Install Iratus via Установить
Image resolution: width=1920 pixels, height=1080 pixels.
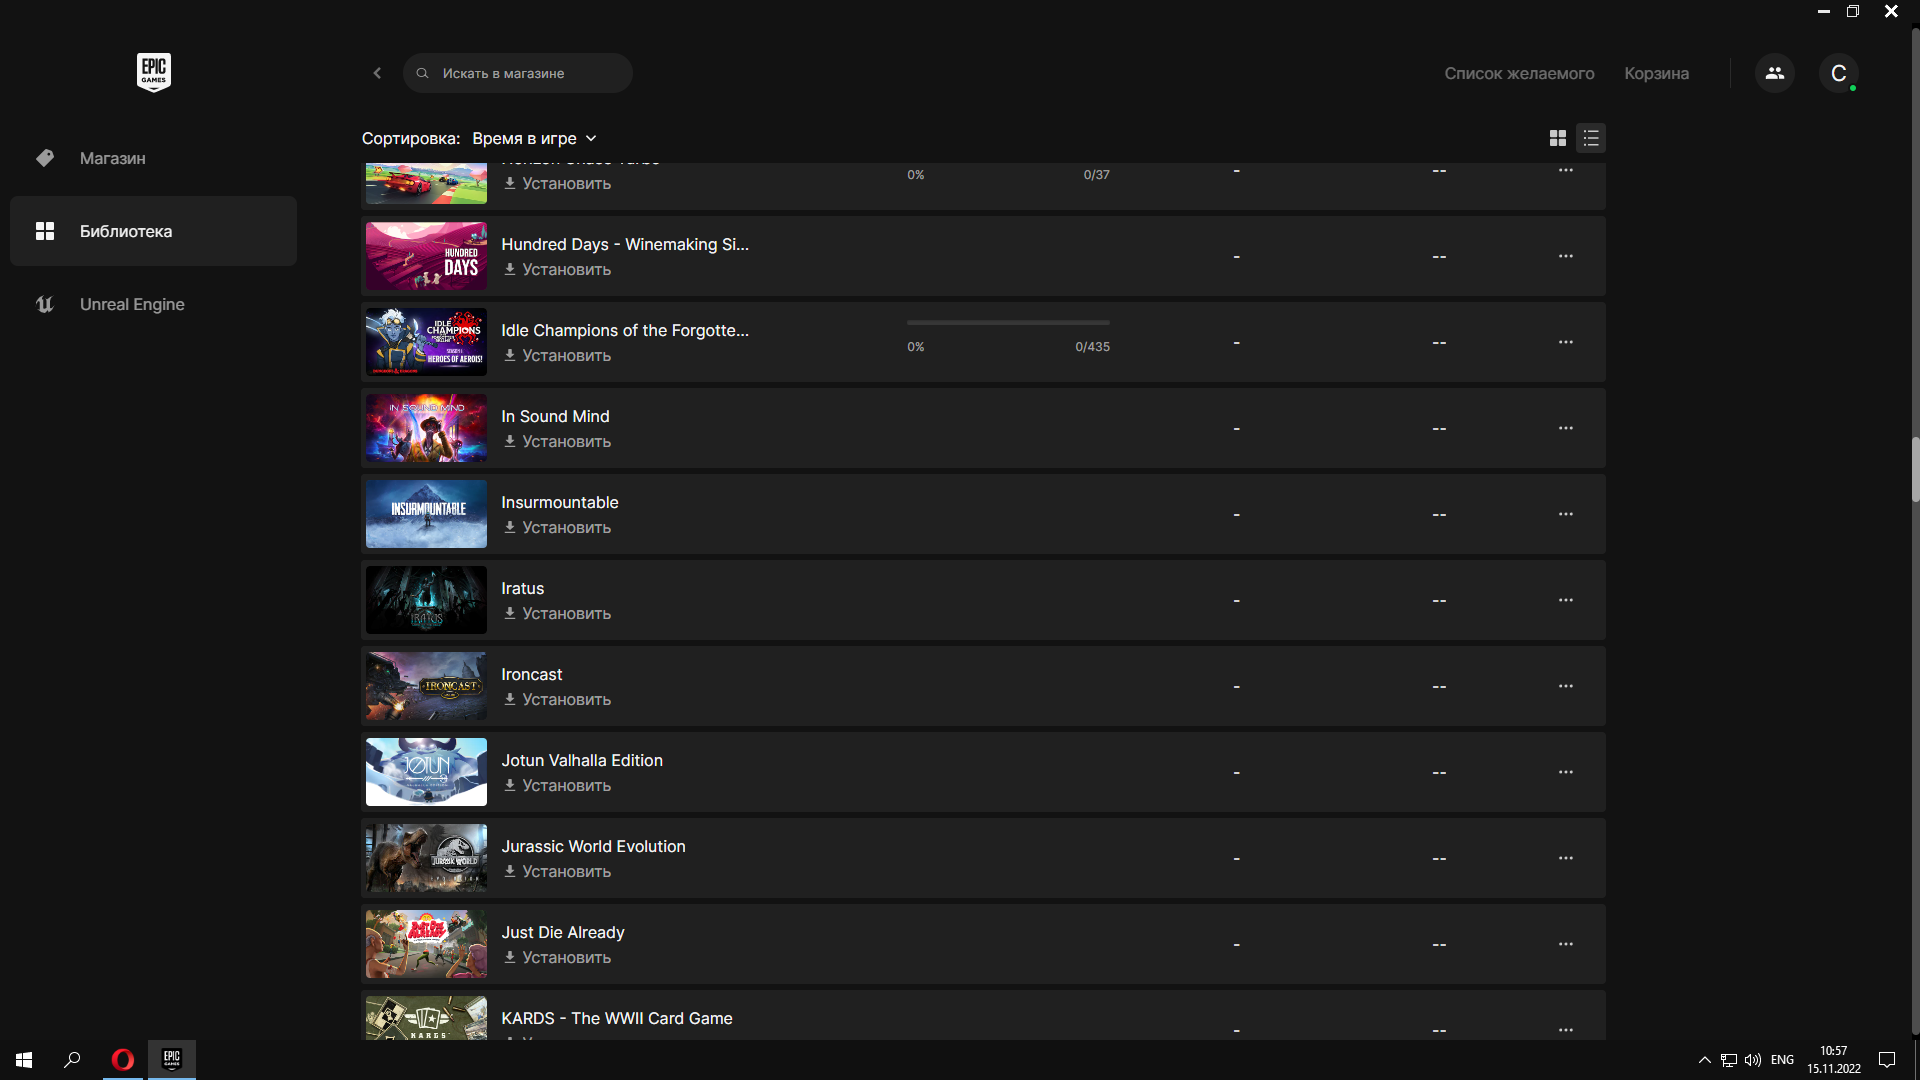(557, 614)
